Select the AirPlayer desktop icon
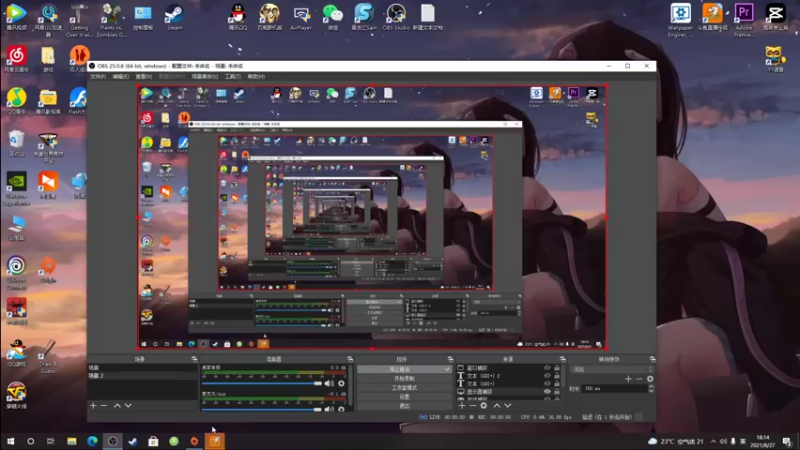This screenshot has width=800, height=450. [301, 17]
